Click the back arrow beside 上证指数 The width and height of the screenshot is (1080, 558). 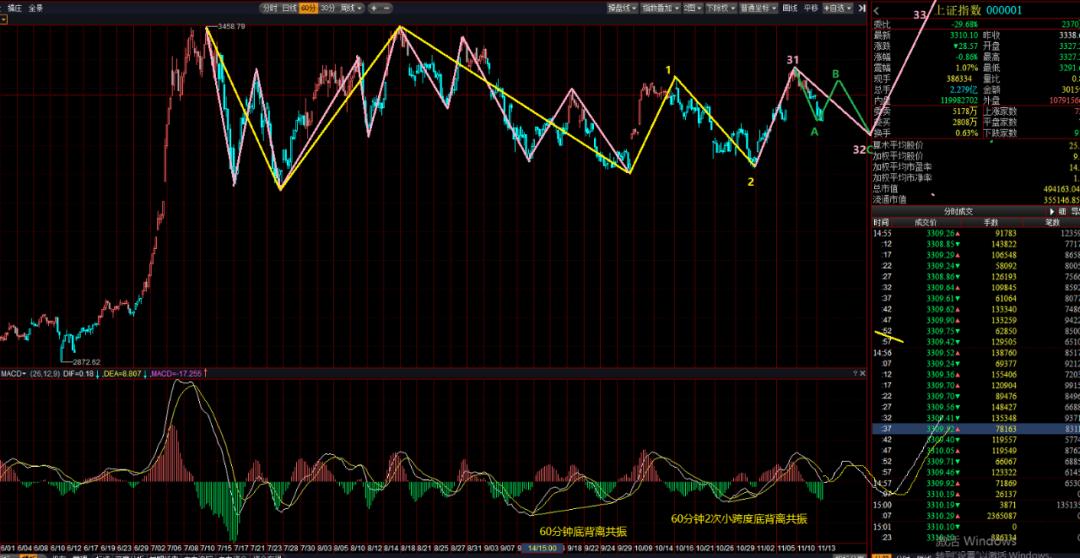(877, 10)
